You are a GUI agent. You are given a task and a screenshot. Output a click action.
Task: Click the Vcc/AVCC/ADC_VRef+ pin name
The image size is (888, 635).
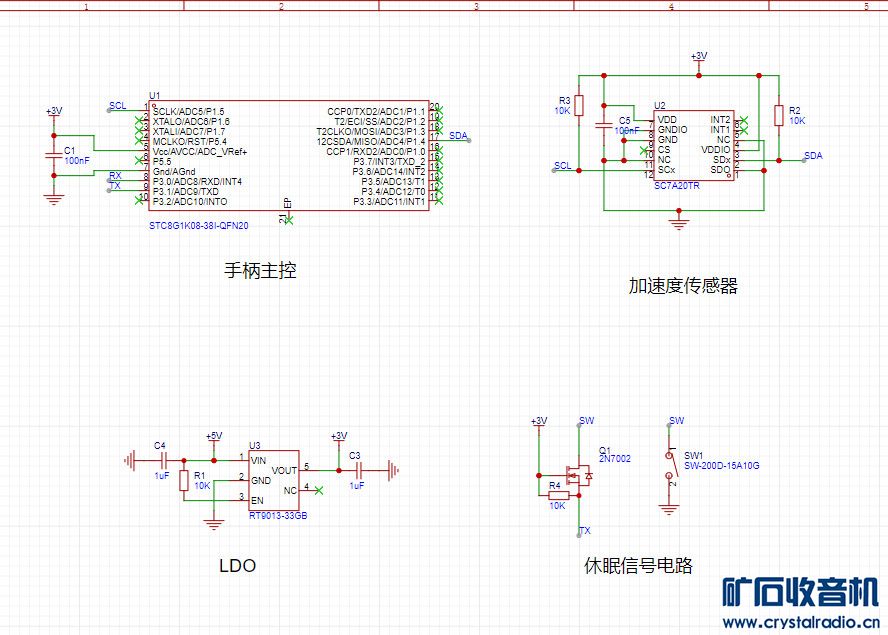pos(200,152)
